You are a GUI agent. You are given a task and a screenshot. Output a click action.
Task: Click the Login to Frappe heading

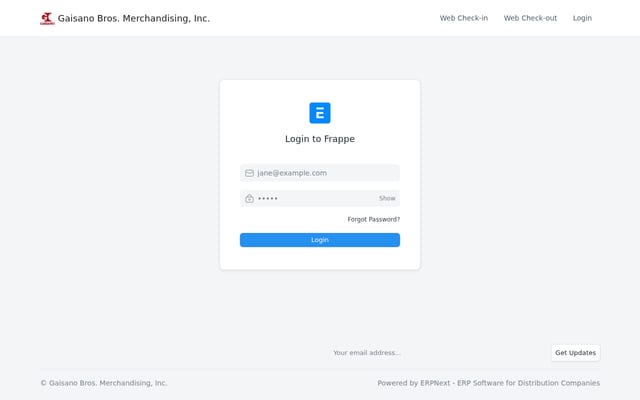320,139
